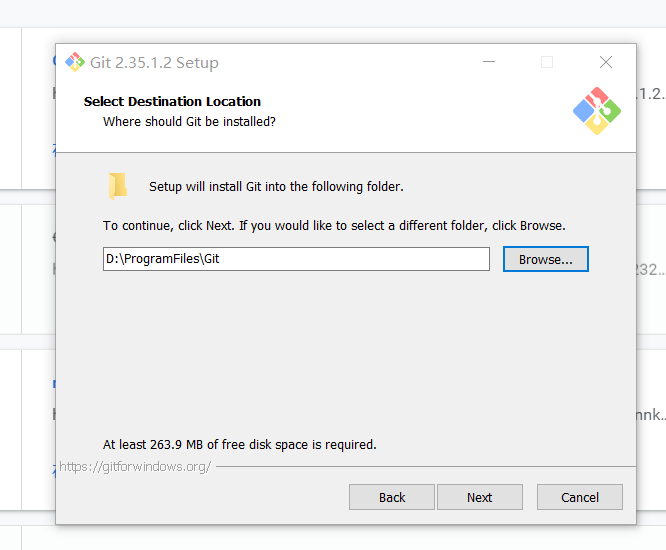Image resolution: width=666 pixels, height=550 pixels.
Task: Click the "Select Destination Location" heading
Action: (172, 101)
